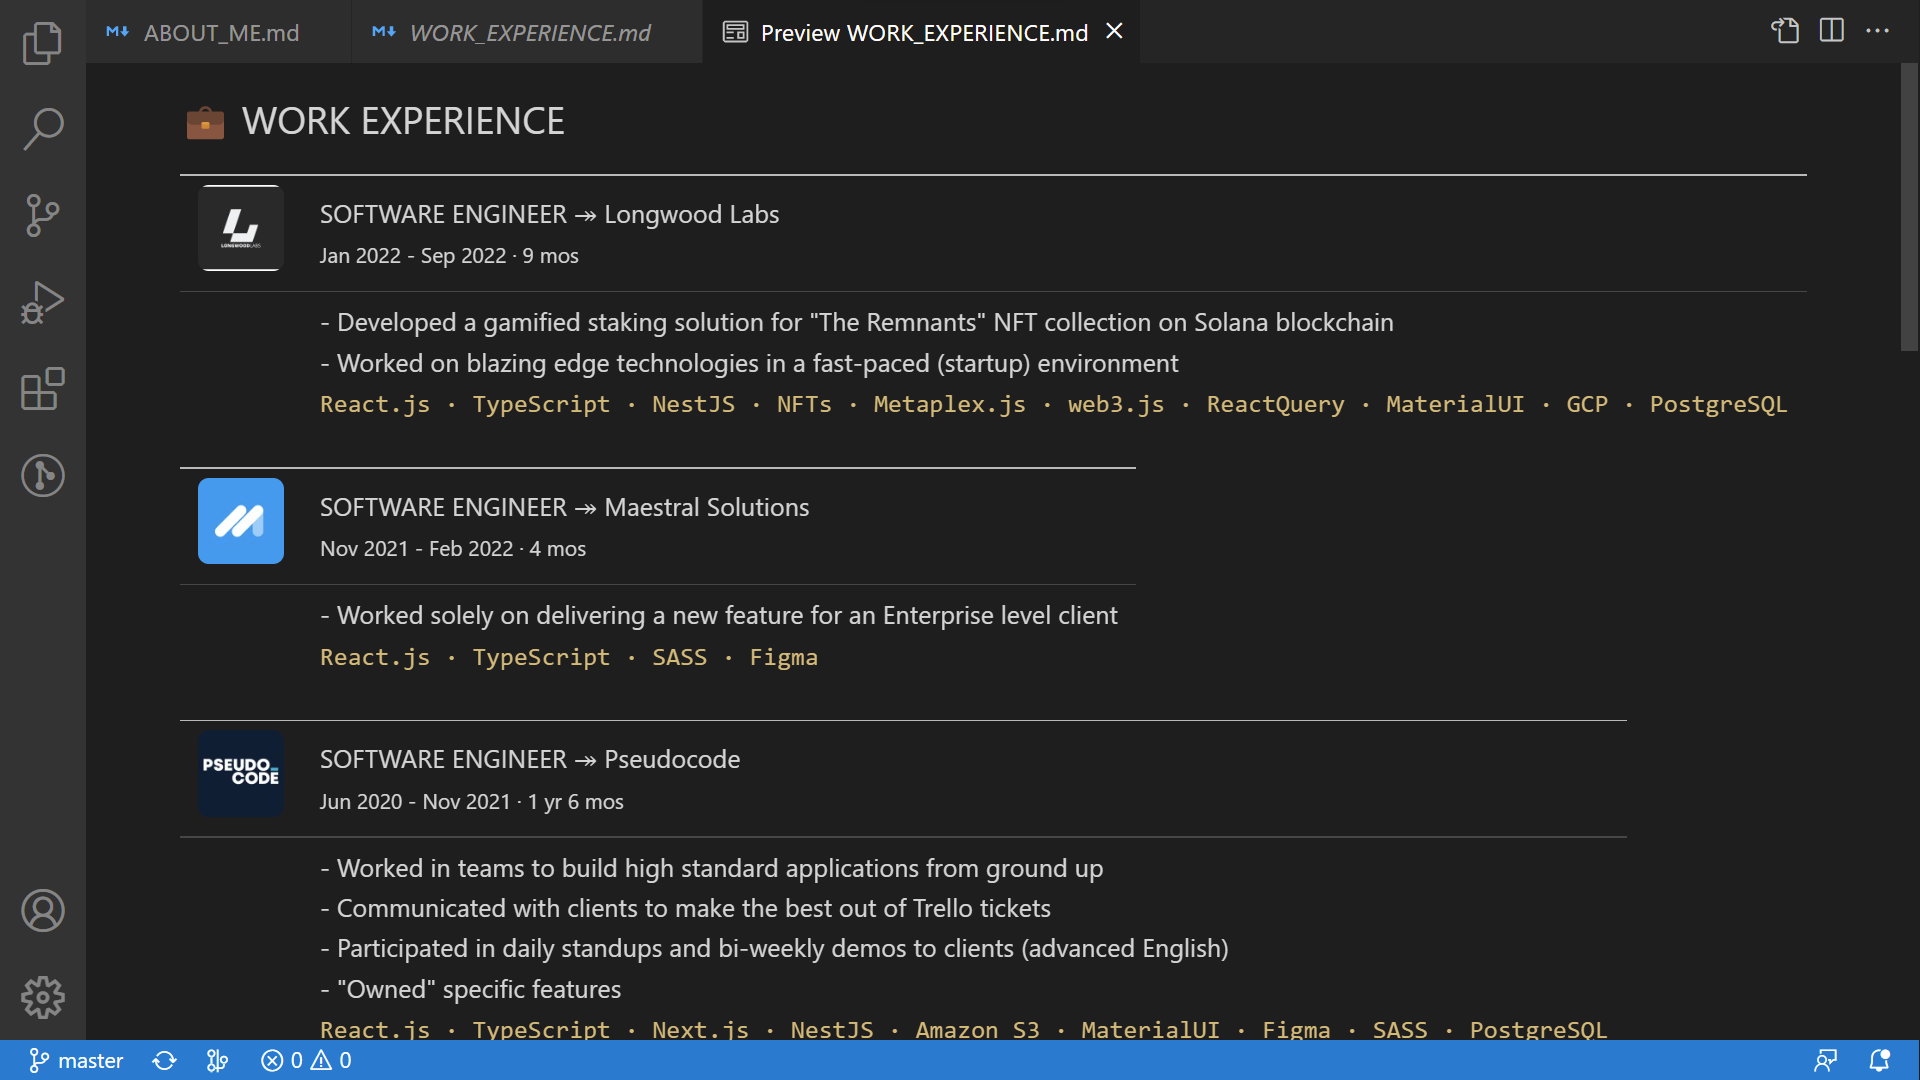Viewport: 1920px width, 1080px height.
Task: Close the Preview WORK_EXPERIENCE.md tab
Action: [1113, 31]
